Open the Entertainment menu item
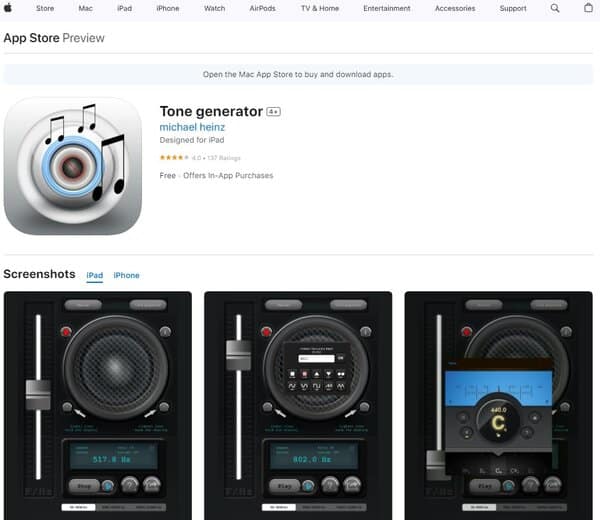Screen dimensions: 600x520 pos(386,8)
